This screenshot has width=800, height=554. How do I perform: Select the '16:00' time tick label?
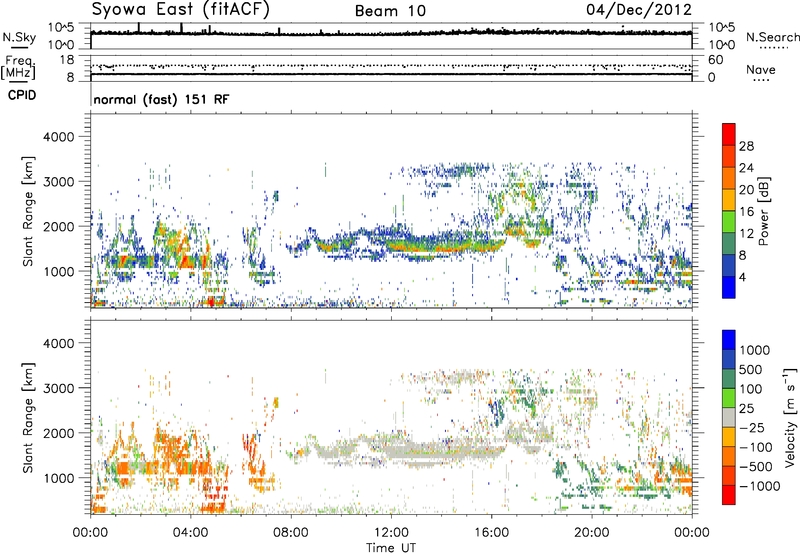point(491,533)
